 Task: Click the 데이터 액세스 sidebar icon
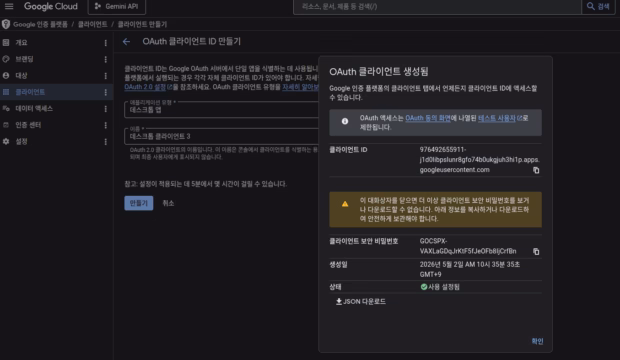pyautogui.click(x=6, y=108)
